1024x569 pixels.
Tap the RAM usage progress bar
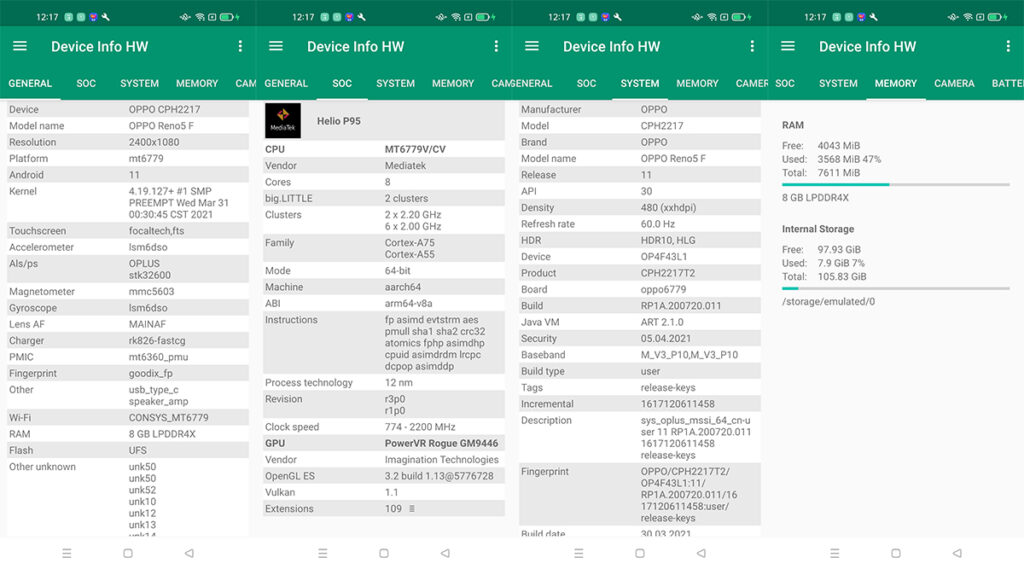click(896, 185)
